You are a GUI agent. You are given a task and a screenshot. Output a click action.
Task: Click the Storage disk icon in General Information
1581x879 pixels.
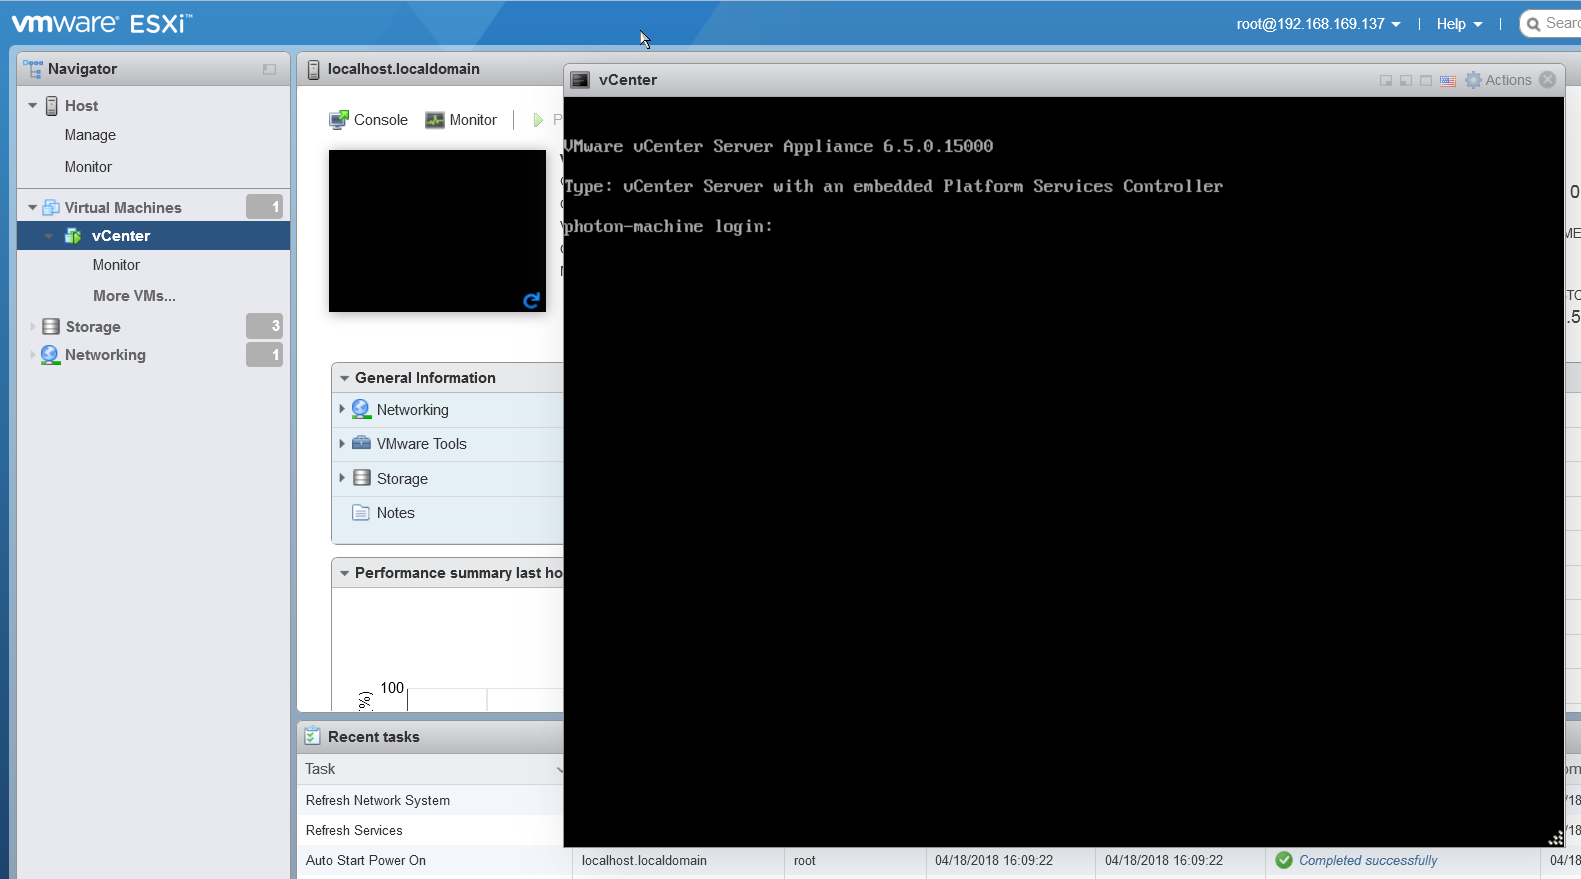tap(361, 478)
